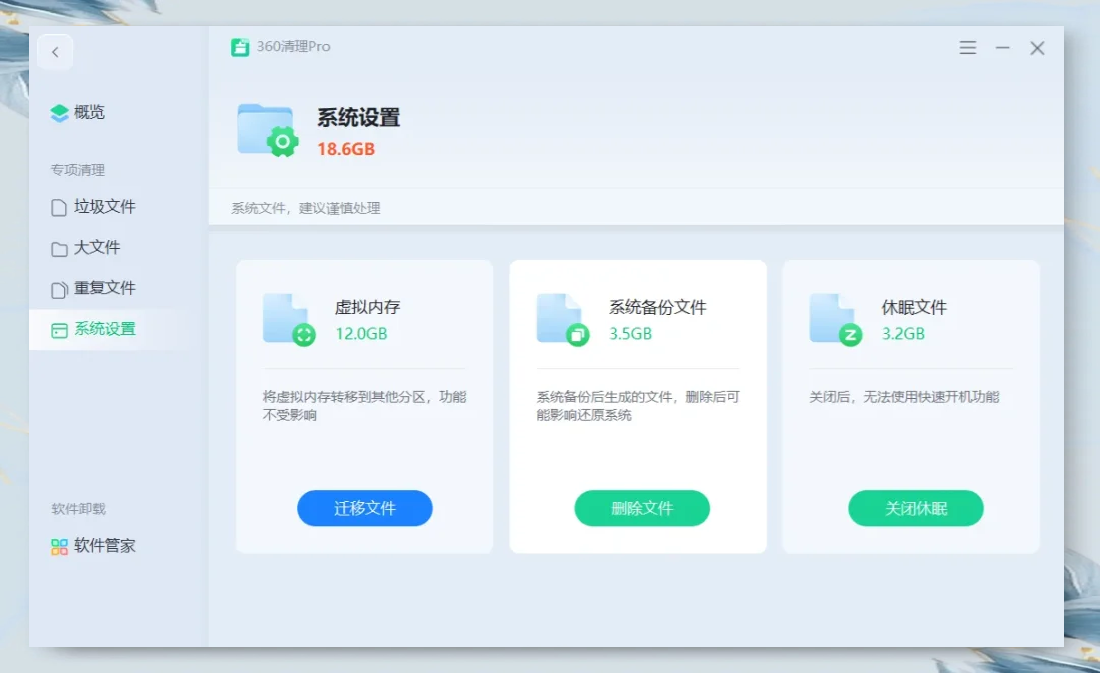Viewport: 1100px width, 673px height.
Task: Click the 虚拟内存 card title
Action: click(x=368, y=307)
